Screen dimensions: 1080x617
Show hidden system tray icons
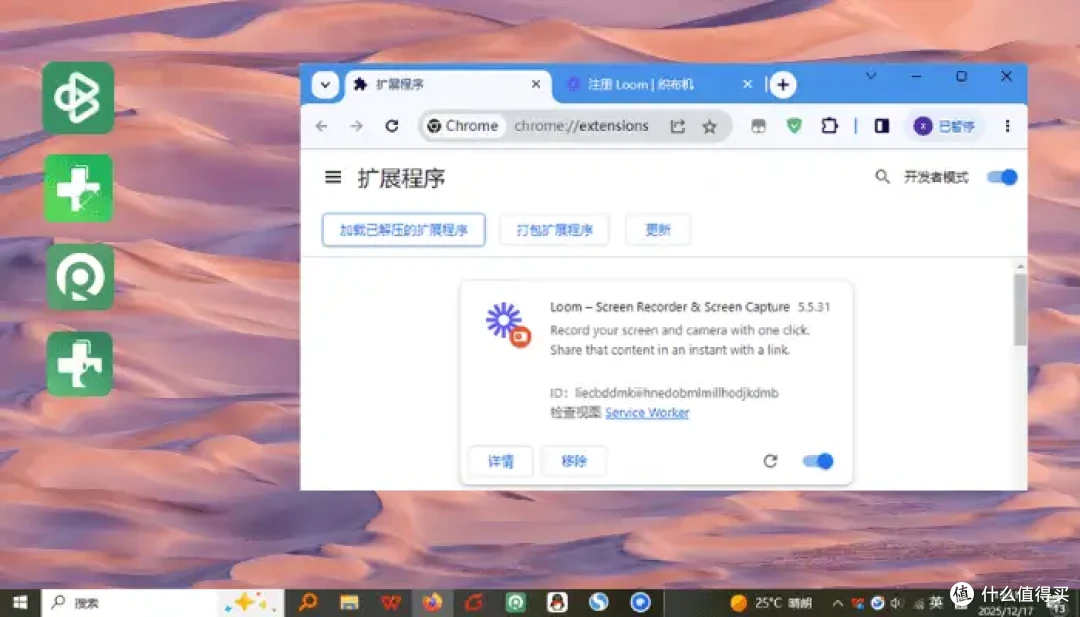[838, 604]
